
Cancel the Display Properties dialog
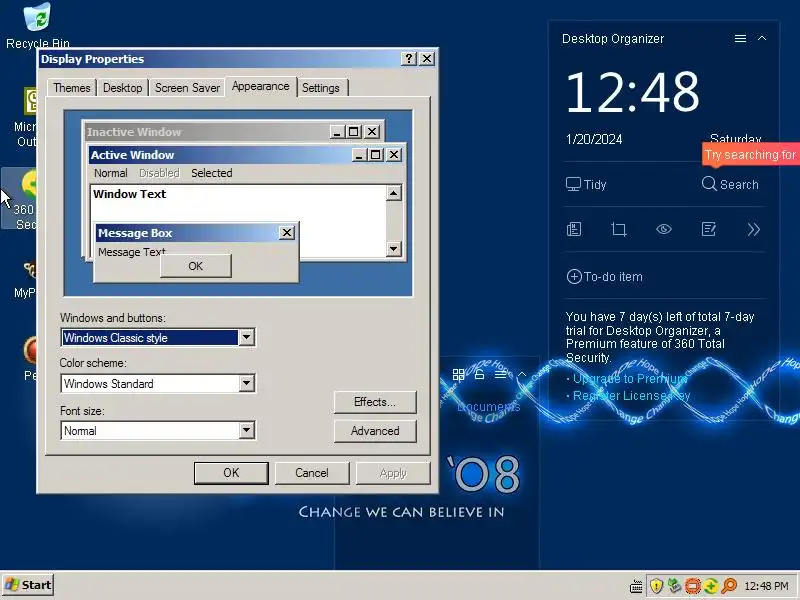[x=312, y=473]
